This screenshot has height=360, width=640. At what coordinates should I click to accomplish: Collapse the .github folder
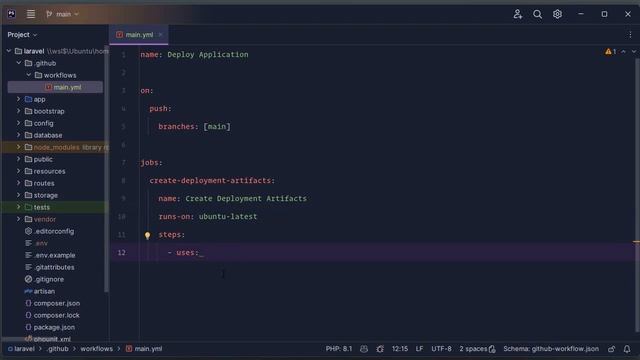coord(19,63)
